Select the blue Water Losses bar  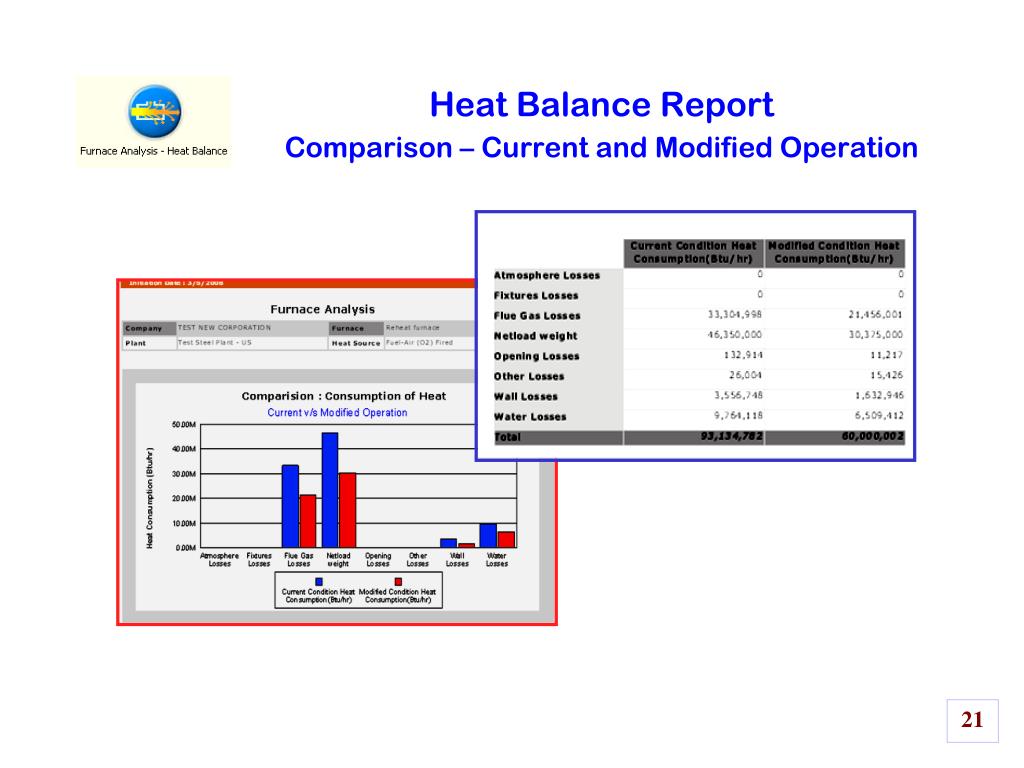pyautogui.click(x=488, y=536)
